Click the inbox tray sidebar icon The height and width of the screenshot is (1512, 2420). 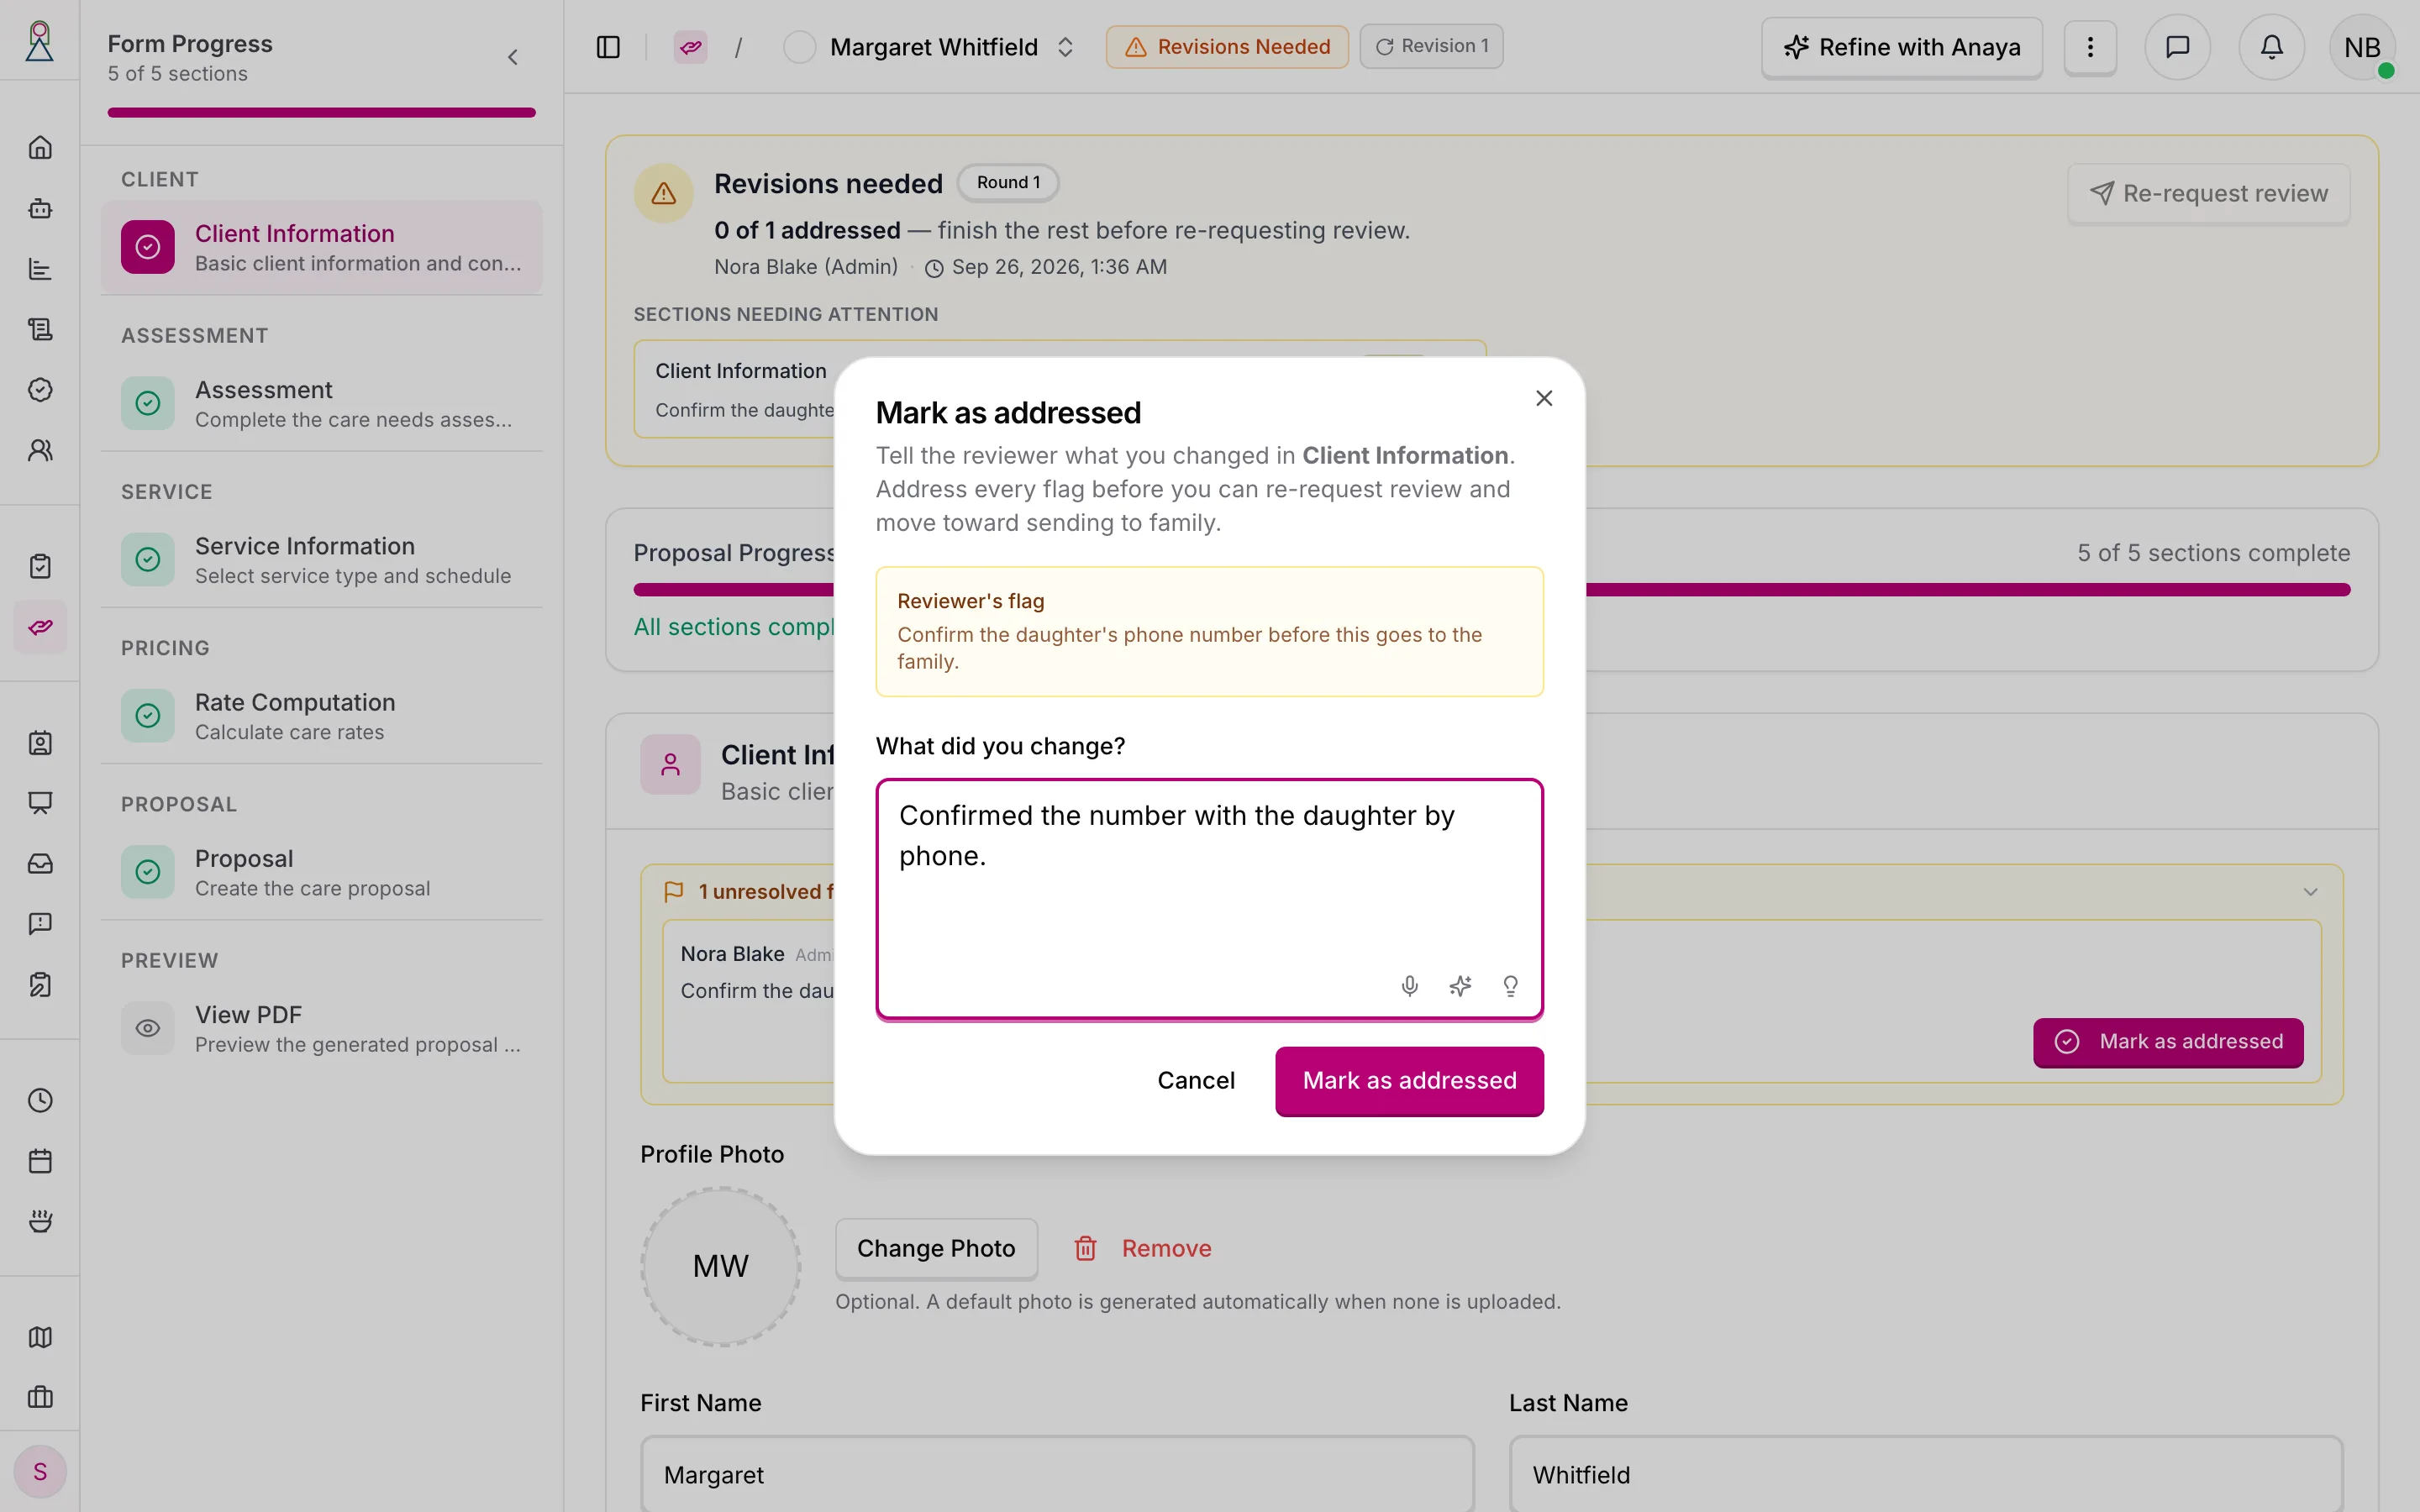pyautogui.click(x=40, y=863)
